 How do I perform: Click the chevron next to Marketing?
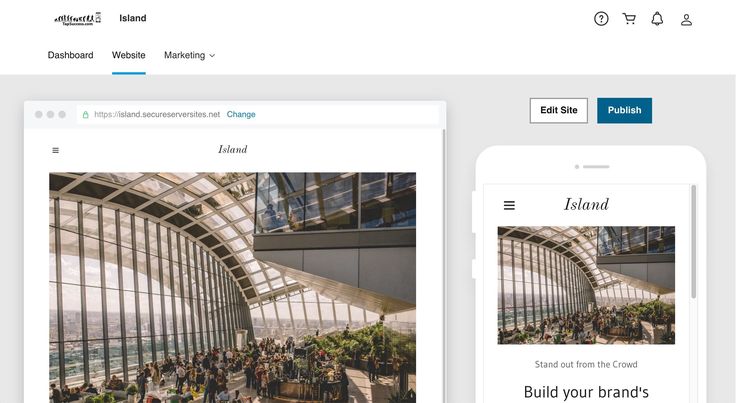point(212,56)
